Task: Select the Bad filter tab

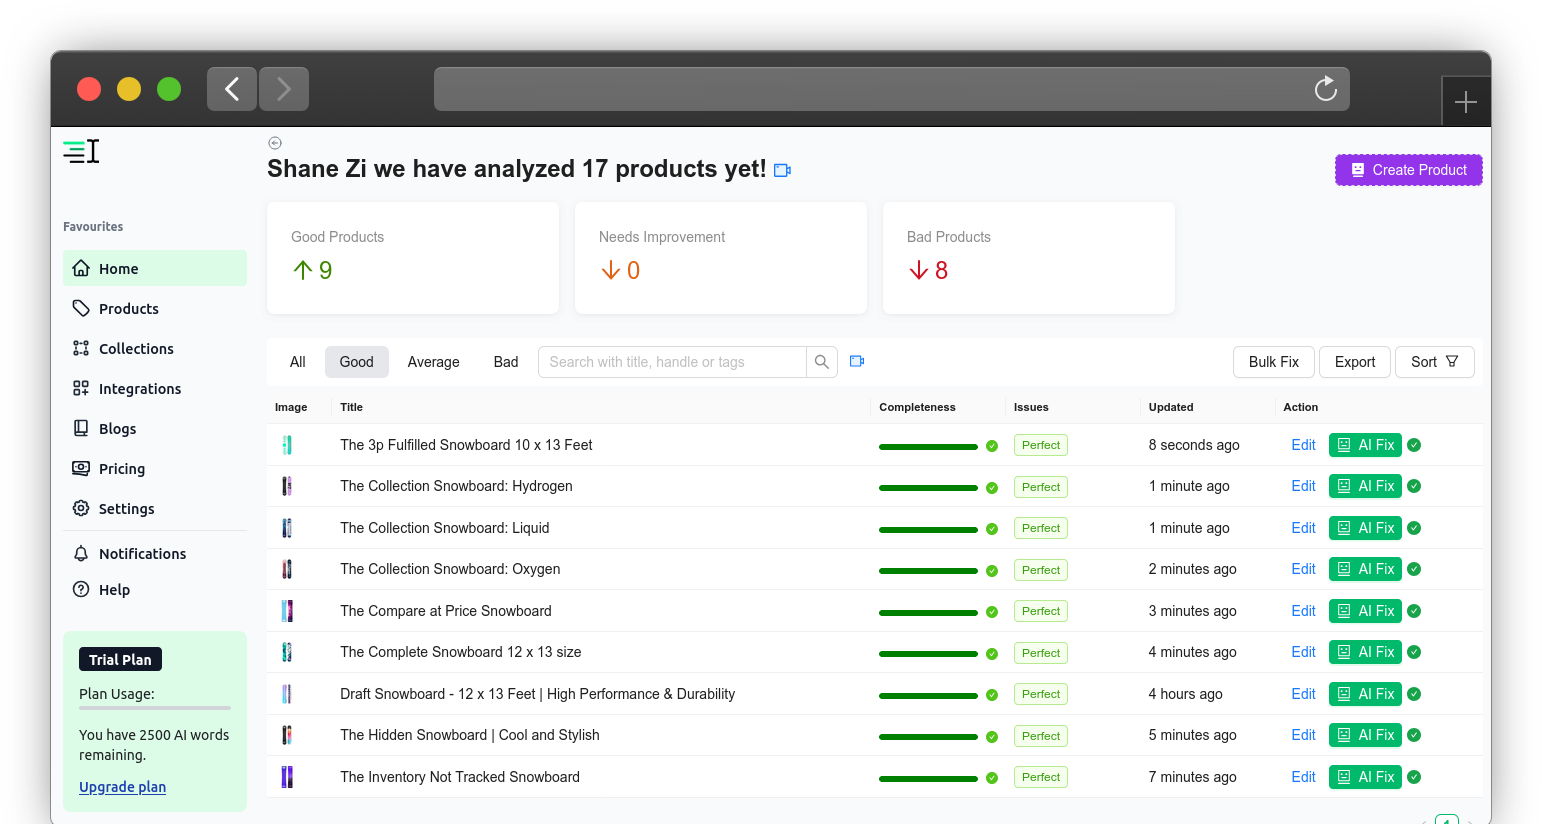Action: pyautogui.click(x=506, y=362)
